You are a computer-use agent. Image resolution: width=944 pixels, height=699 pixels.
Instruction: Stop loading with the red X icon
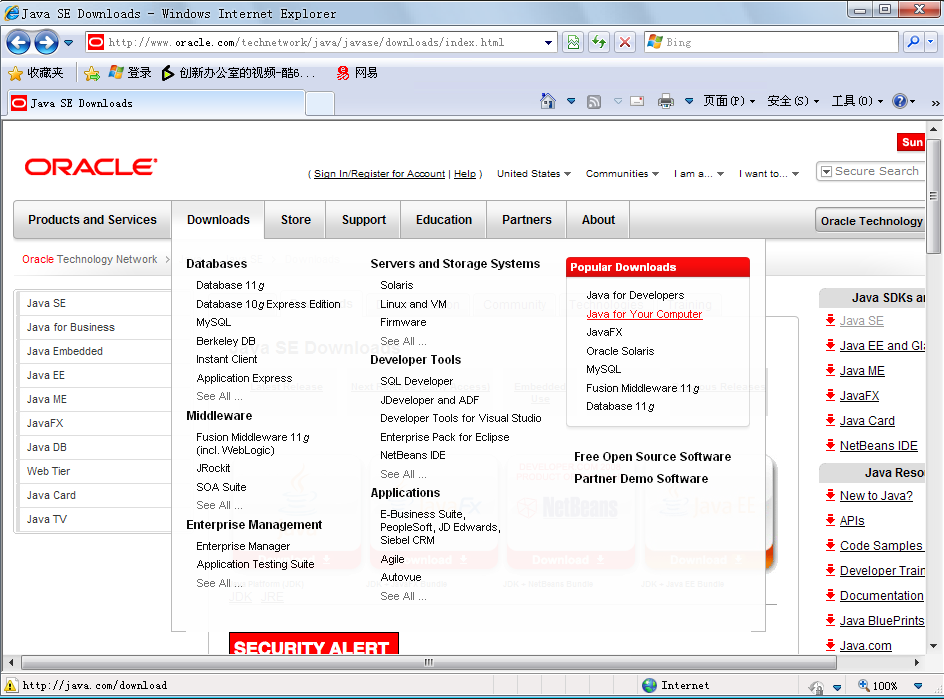pyautogui.click(x=625, y=42)
